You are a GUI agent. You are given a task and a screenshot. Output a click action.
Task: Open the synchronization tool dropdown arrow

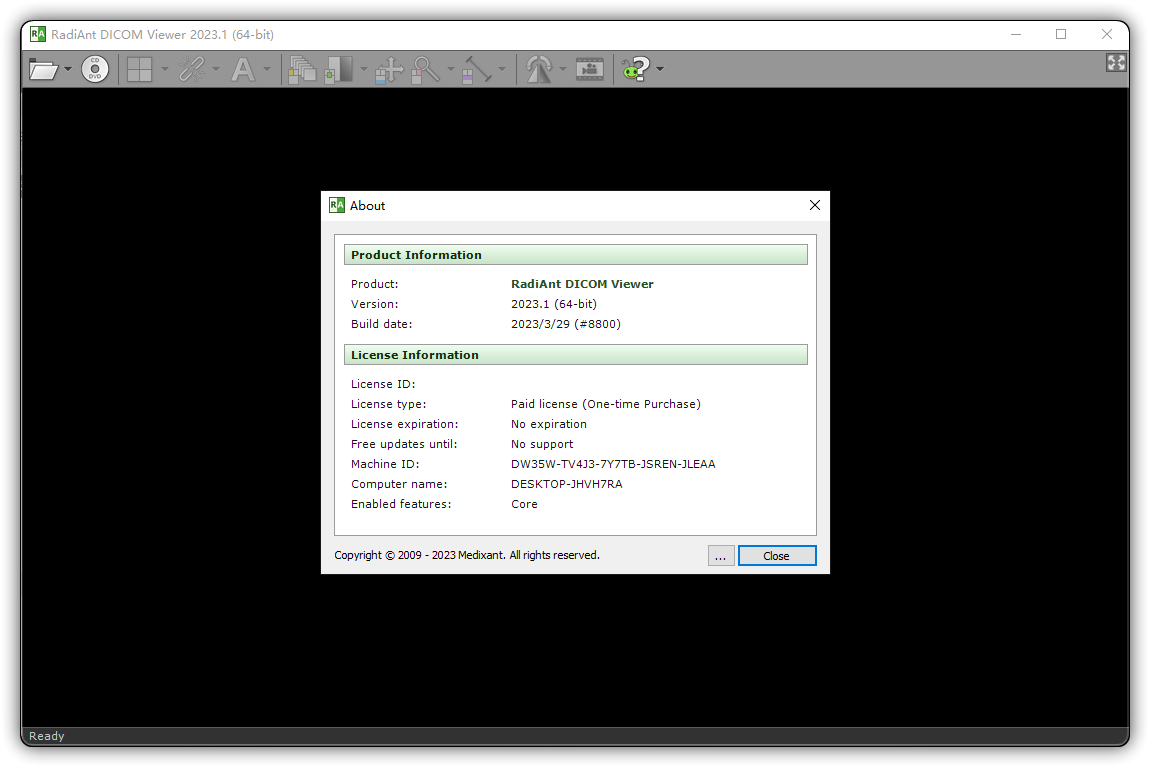coord(216,70)
